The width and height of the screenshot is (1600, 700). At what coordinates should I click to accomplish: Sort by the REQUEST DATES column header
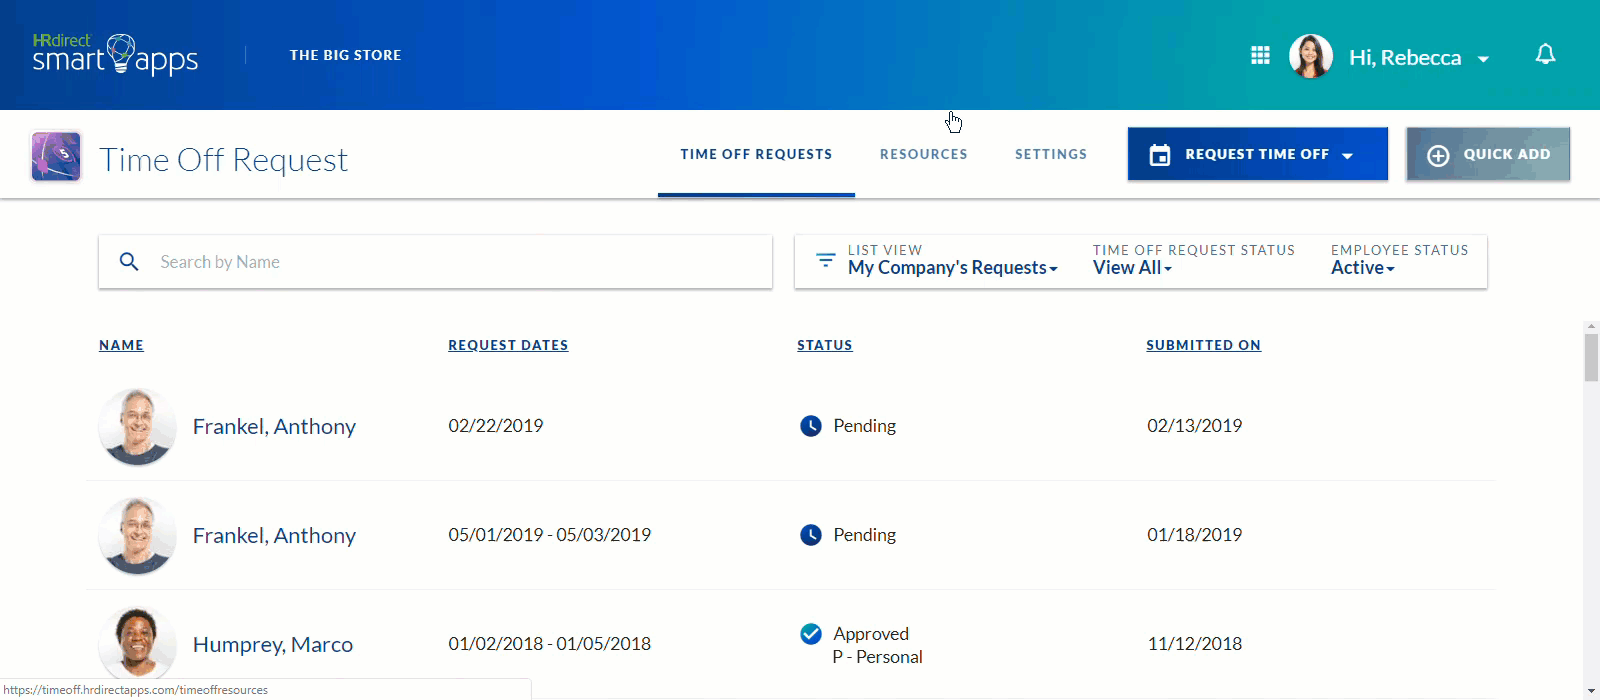[x=508, y=345]
